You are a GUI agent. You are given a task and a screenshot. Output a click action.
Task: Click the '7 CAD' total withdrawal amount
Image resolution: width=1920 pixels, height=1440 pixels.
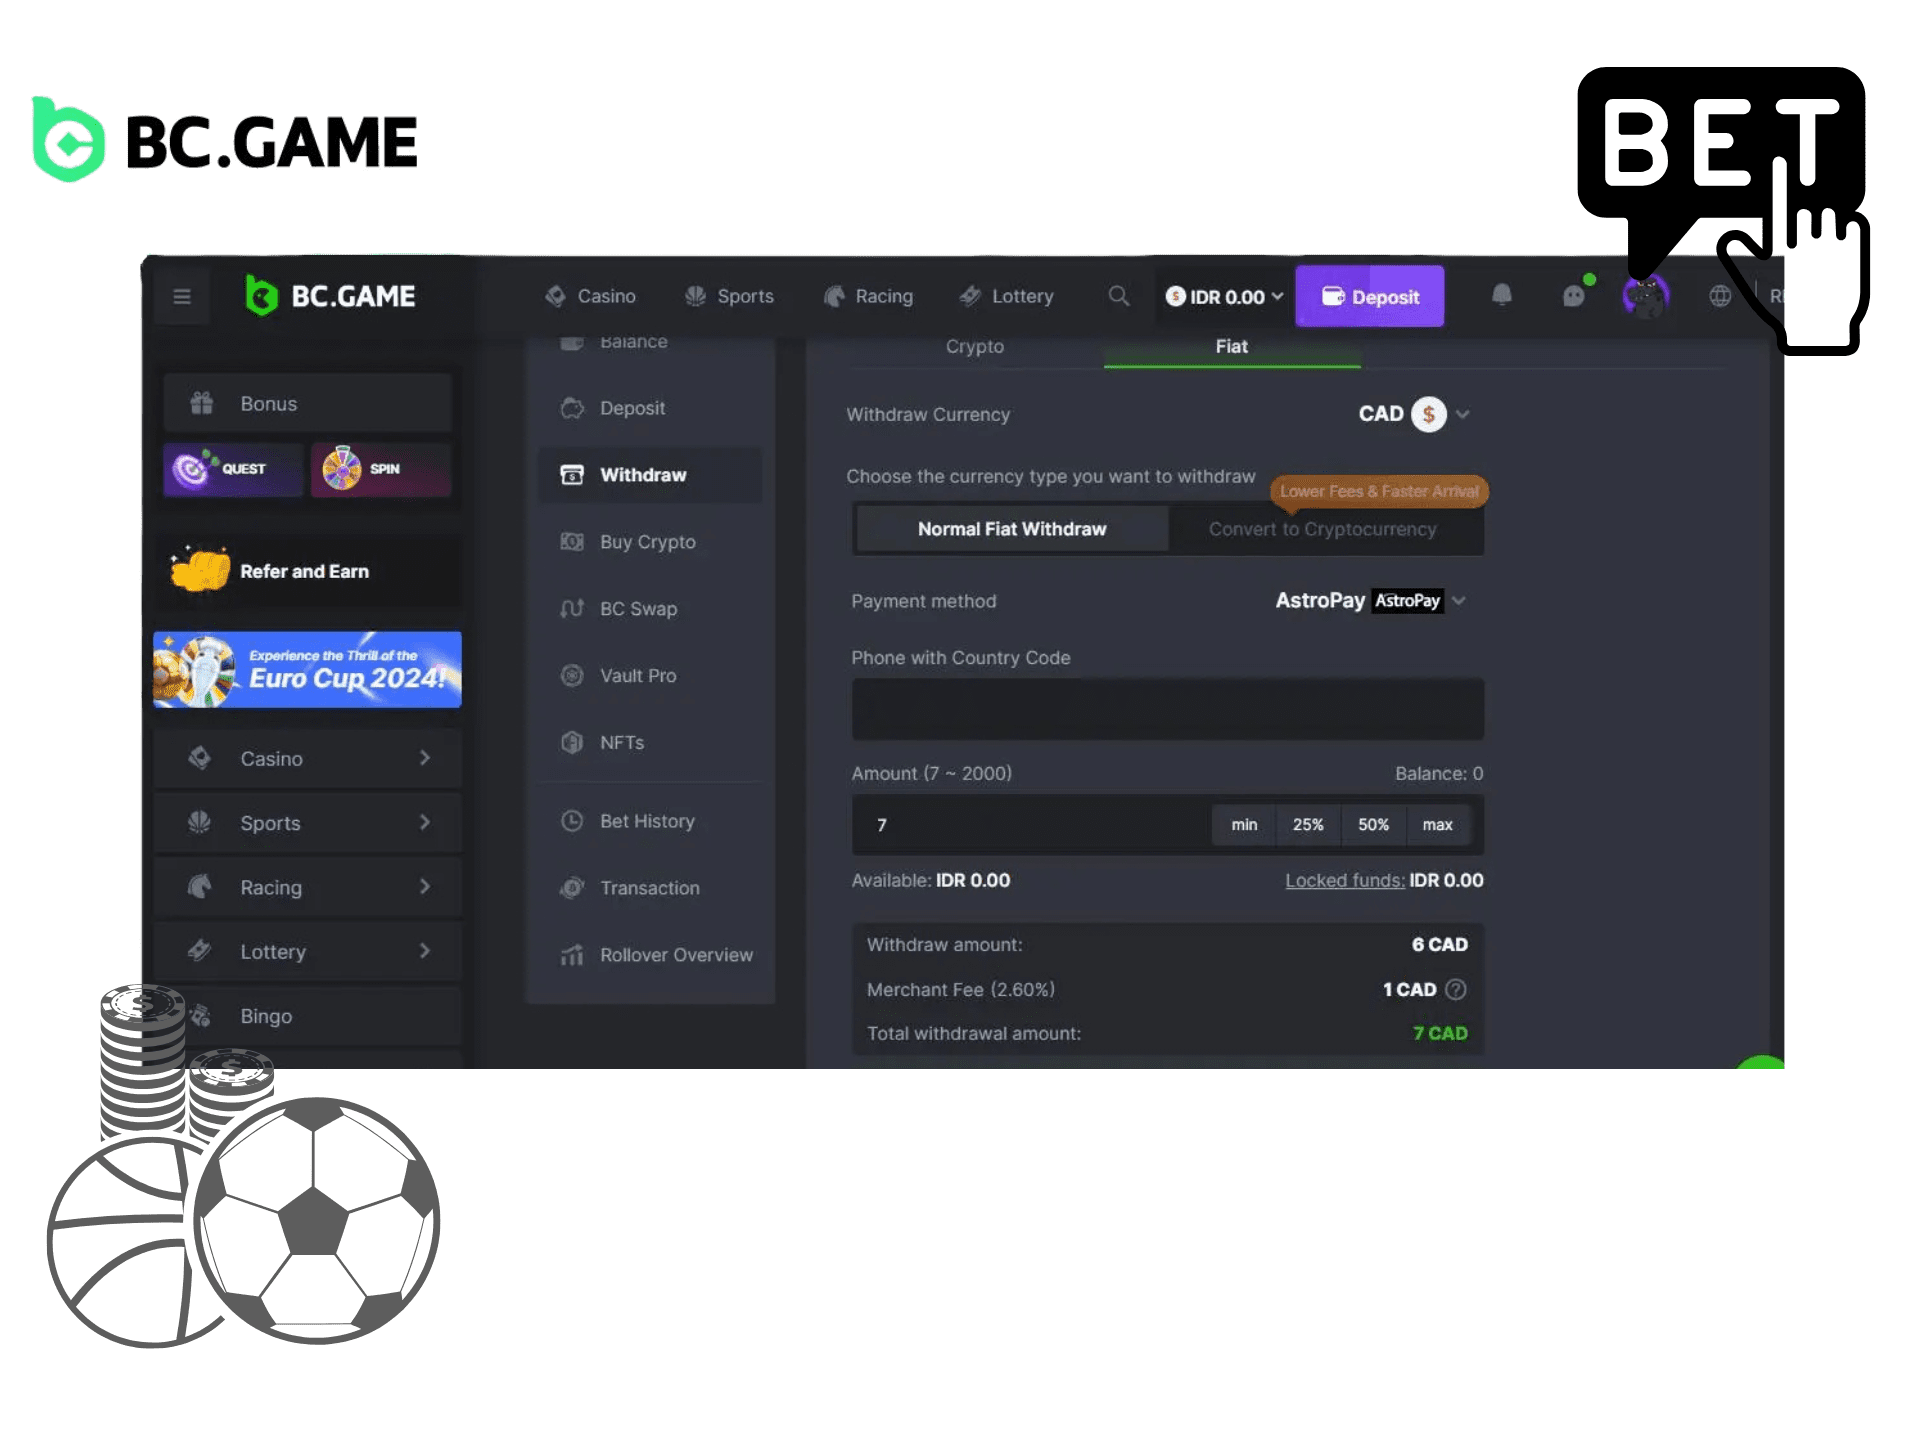(x=1440, y=1033)
